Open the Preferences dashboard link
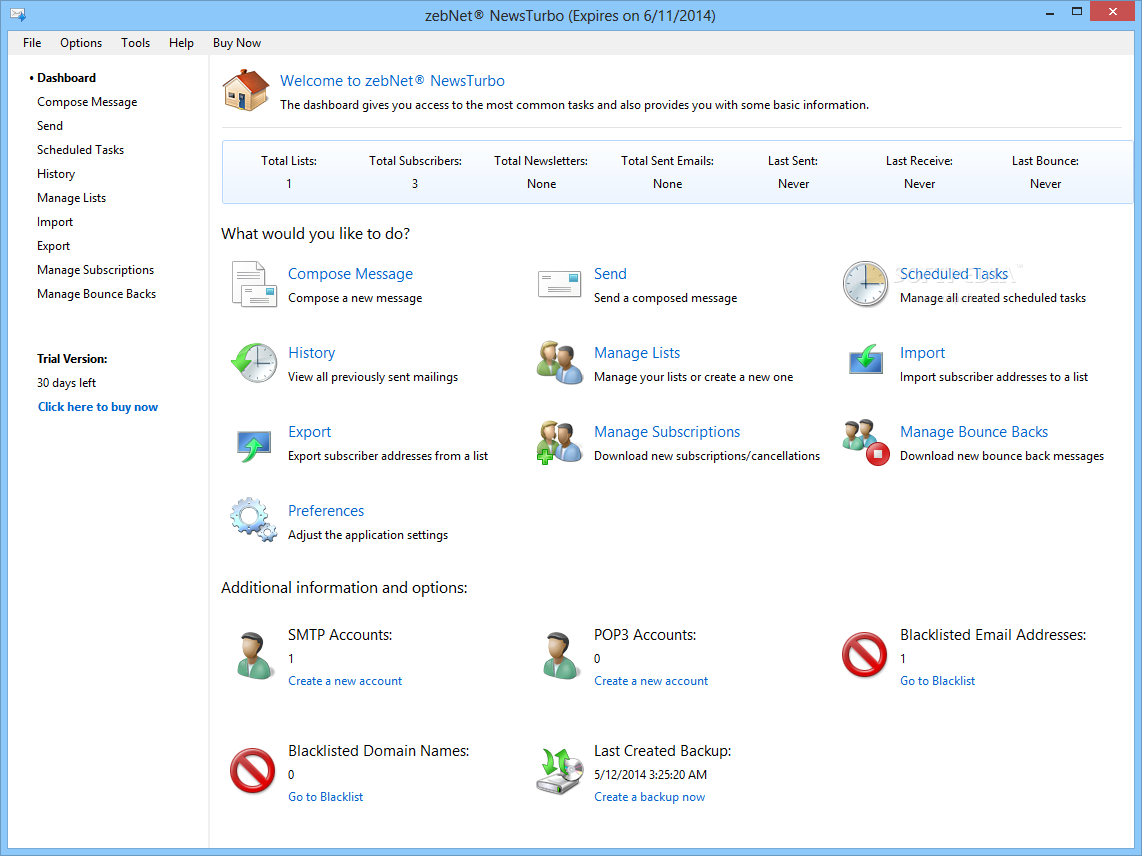 [x=326, y=511]
